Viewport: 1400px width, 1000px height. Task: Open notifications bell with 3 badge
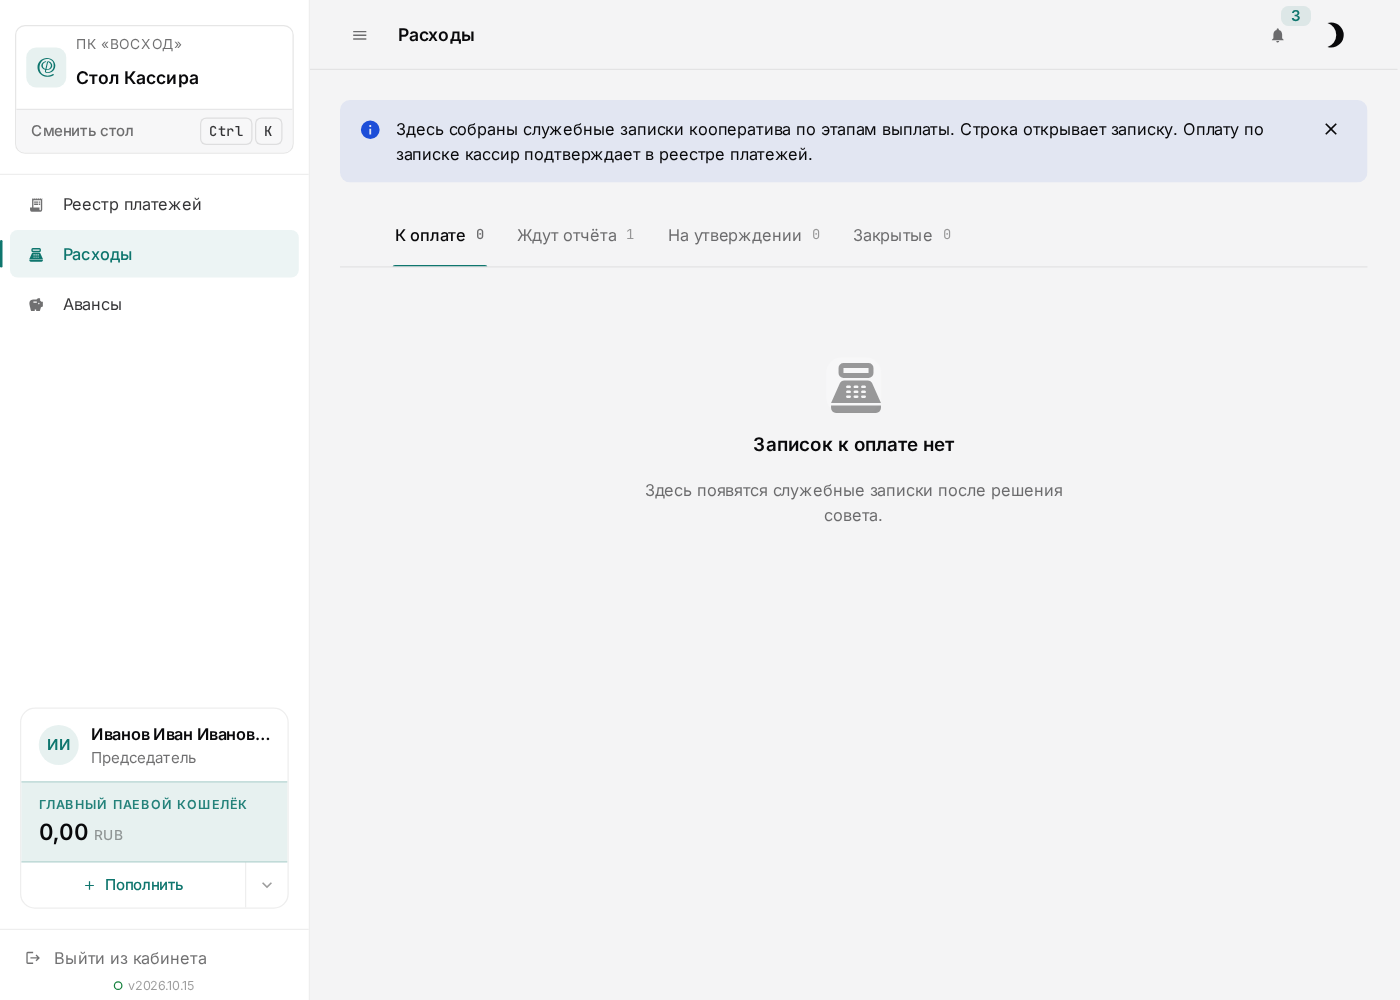click(1278, 35)
